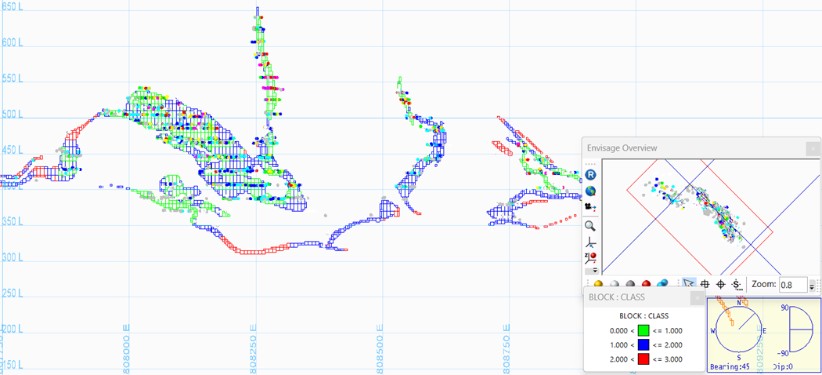This screenshot has height=375, width=822.
Task: Click the '808500 E' easting grid label
Action: click(381, 350)
